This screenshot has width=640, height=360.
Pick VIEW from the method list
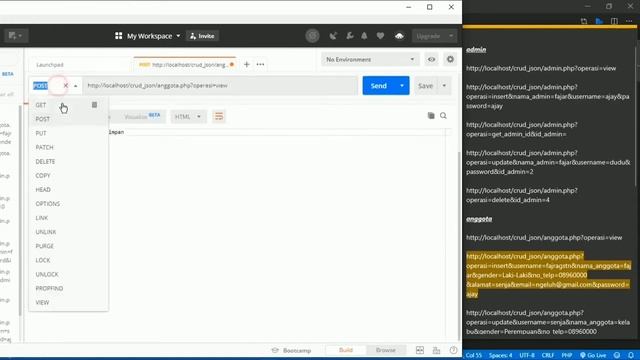click(42, 302)
